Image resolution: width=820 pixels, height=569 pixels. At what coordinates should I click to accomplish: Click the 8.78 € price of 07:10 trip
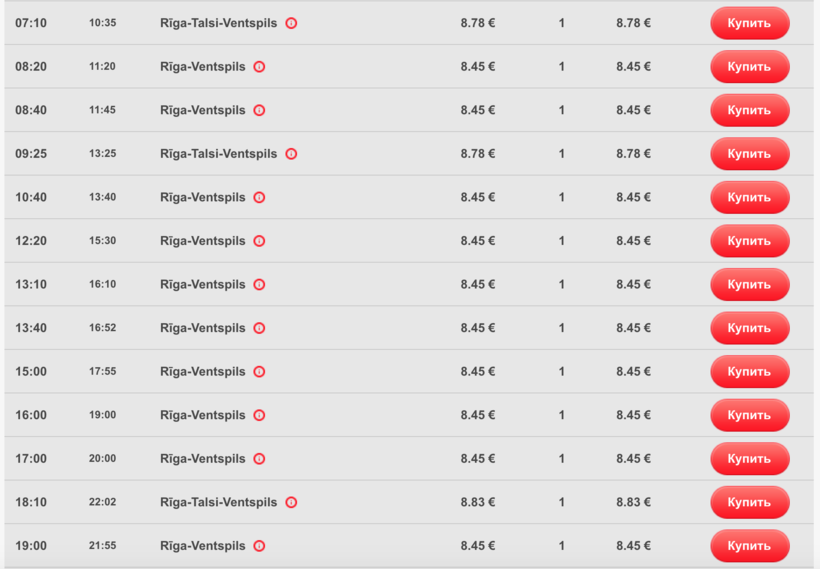click(x=478, y=23)
